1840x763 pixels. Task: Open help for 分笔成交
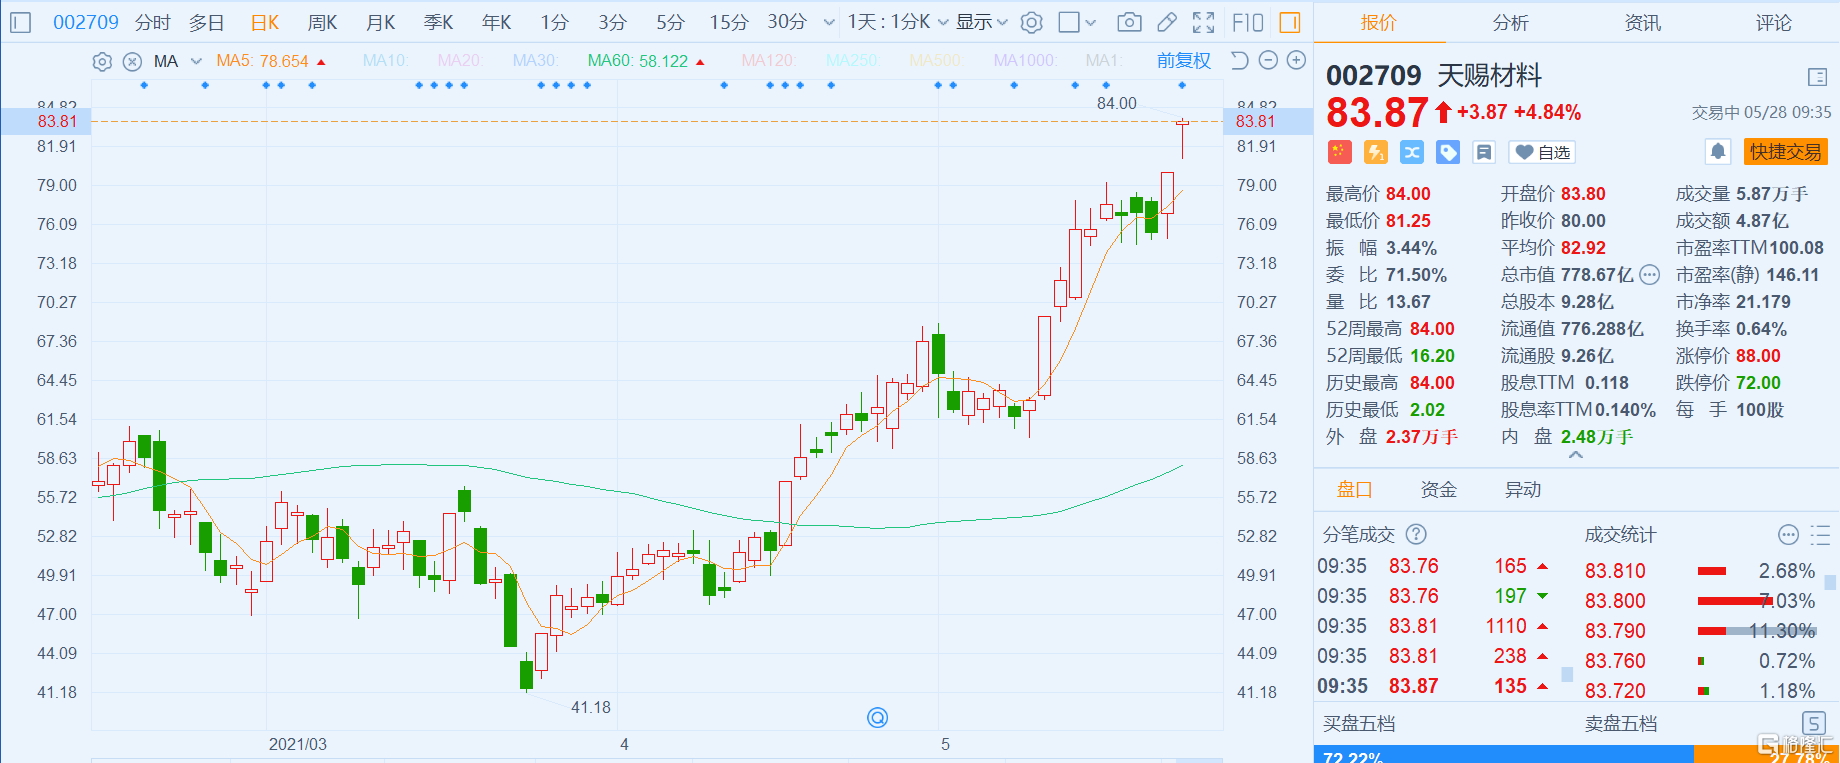(1416, 534)
